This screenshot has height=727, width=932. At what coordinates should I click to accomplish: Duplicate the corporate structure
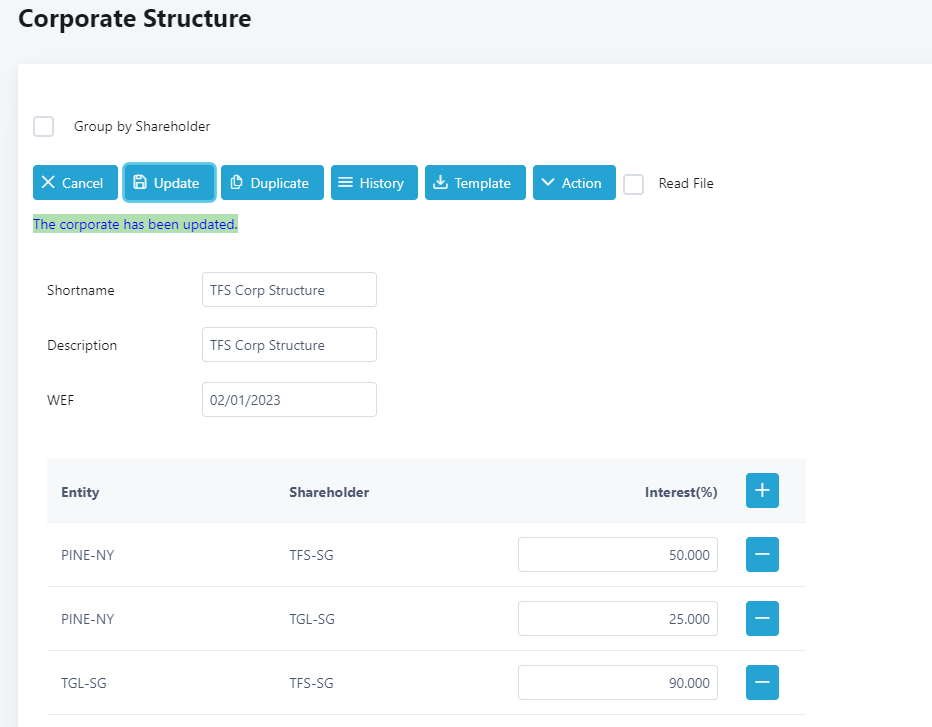[272, 183]
